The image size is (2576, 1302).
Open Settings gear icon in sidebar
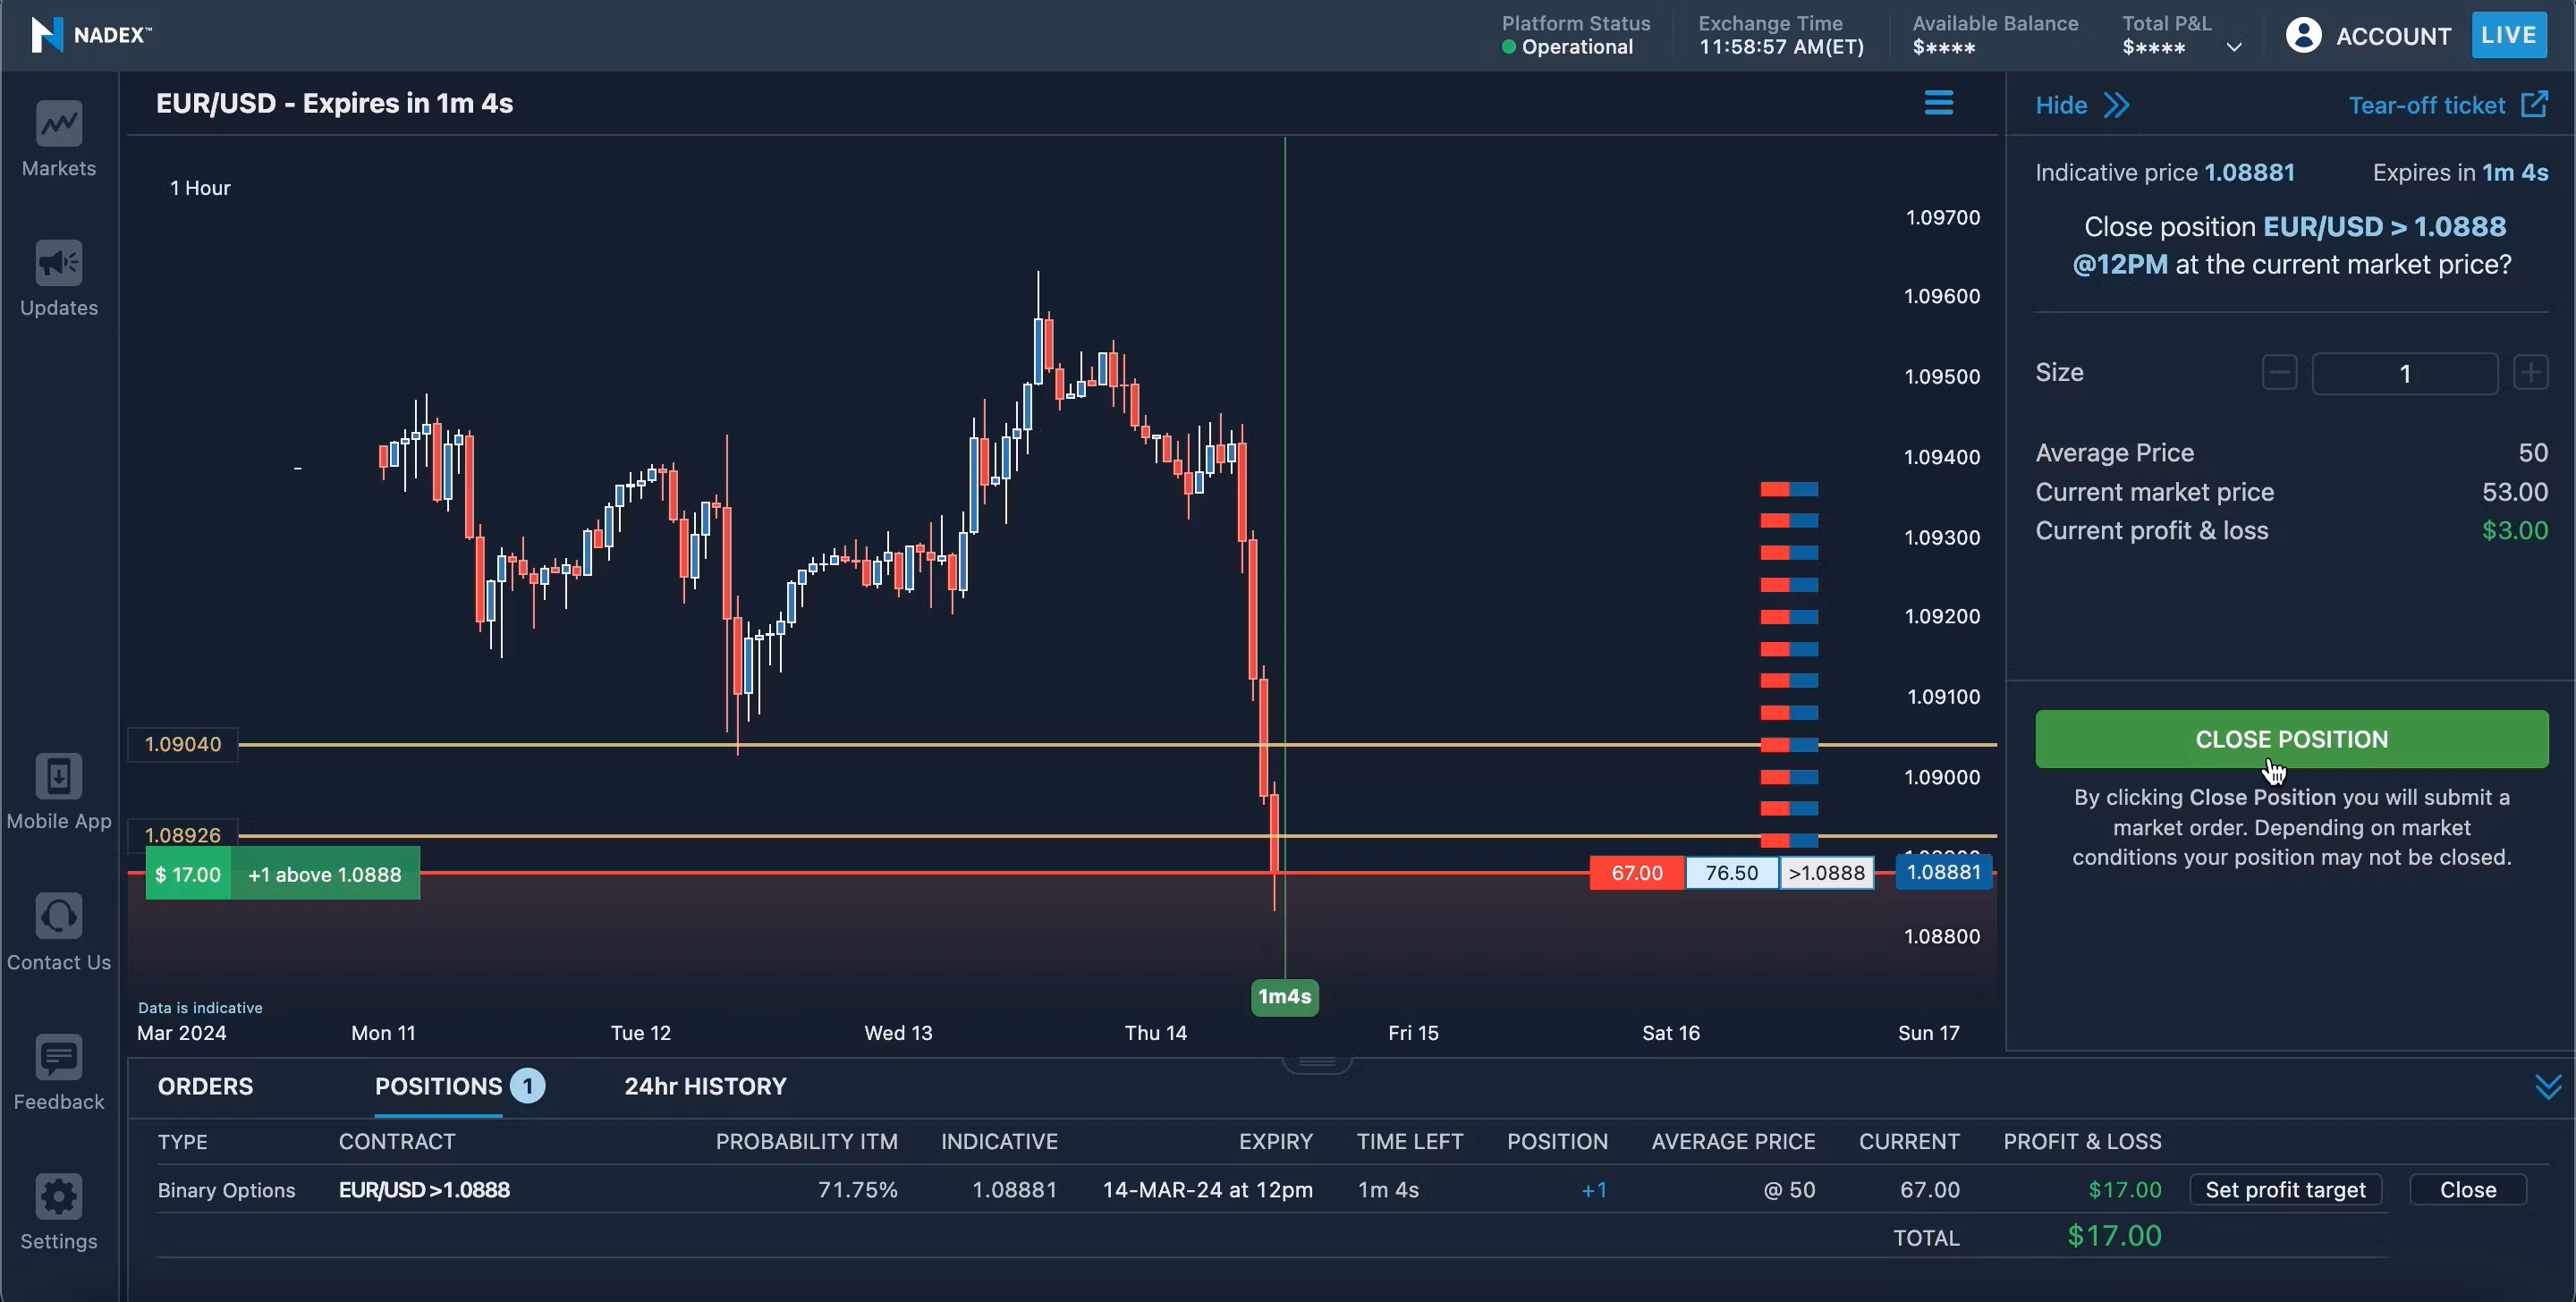point(59,1196)
